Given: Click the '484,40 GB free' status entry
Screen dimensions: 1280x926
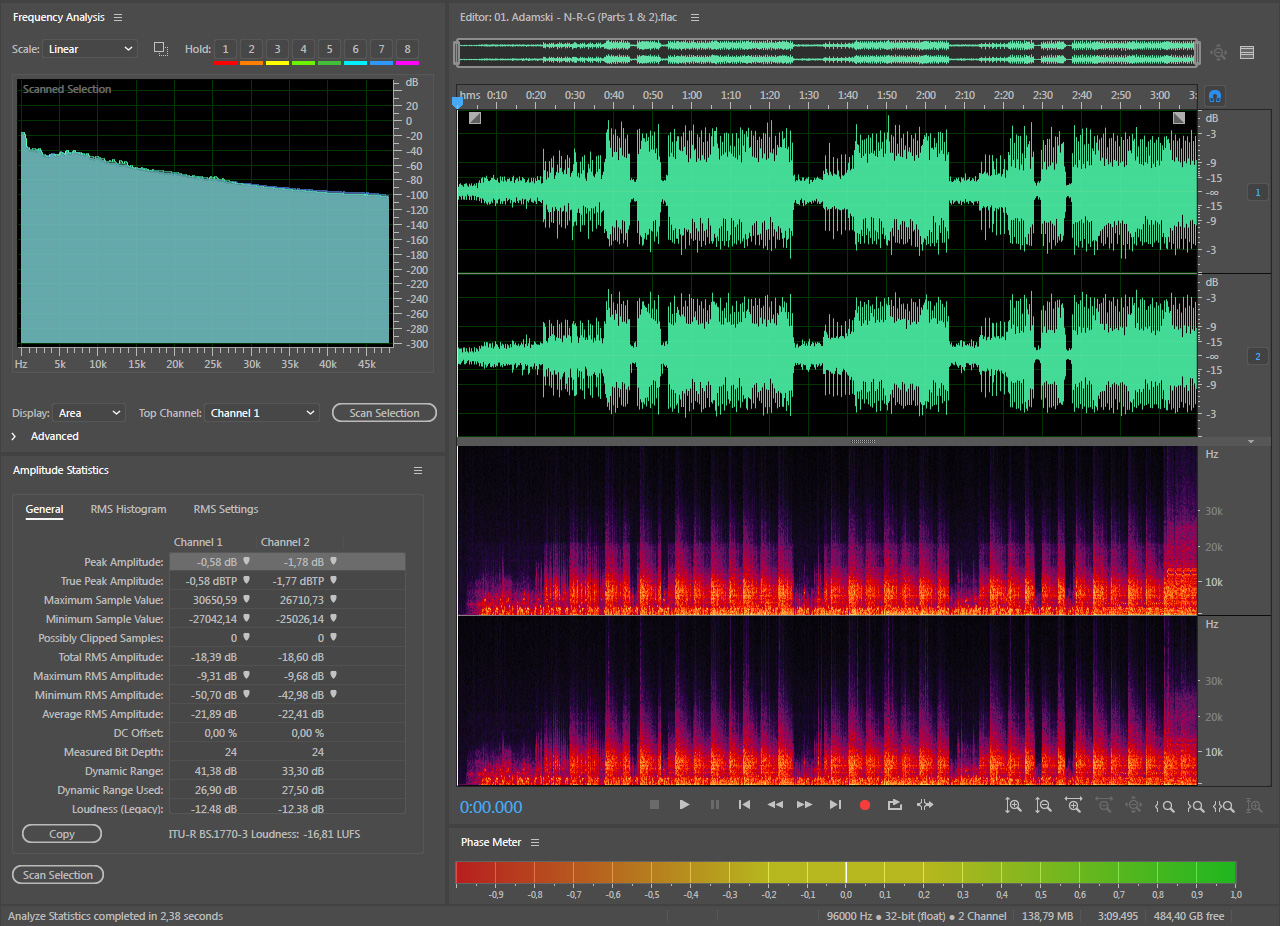Looking at the screenshot, I should coord(1188,916).
